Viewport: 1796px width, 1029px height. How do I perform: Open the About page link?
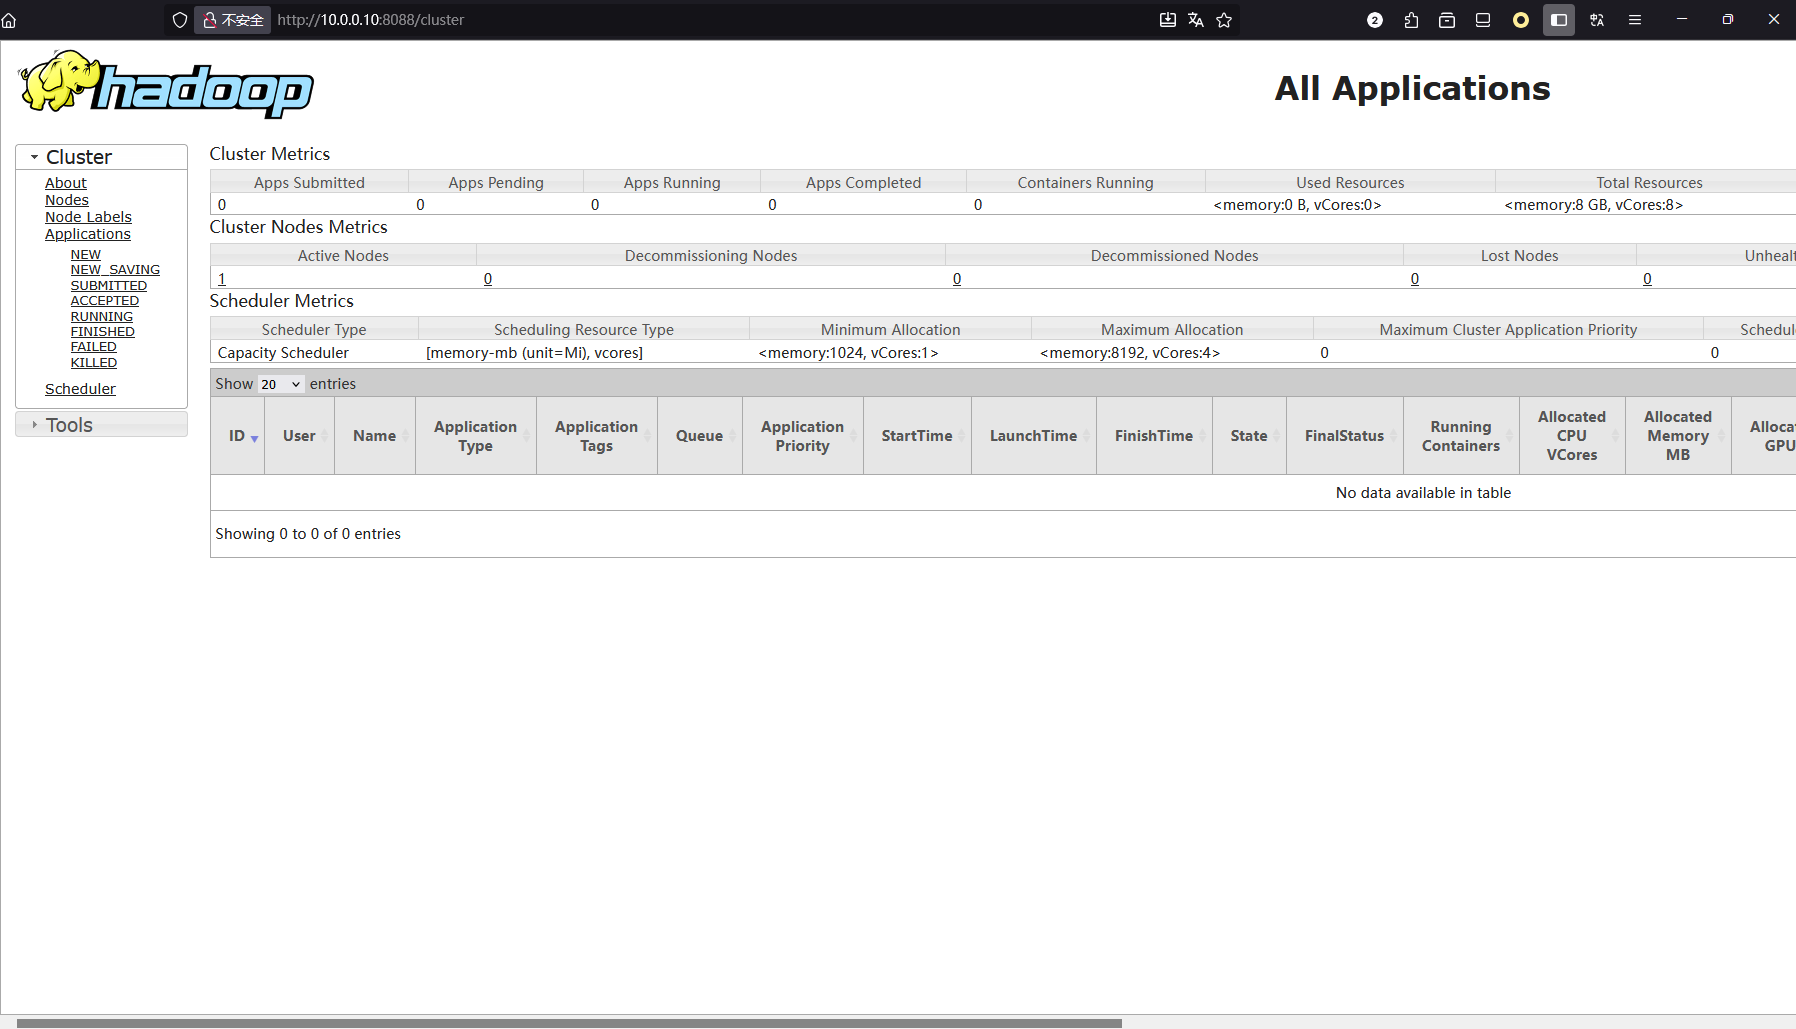click(x=66, y=182)
